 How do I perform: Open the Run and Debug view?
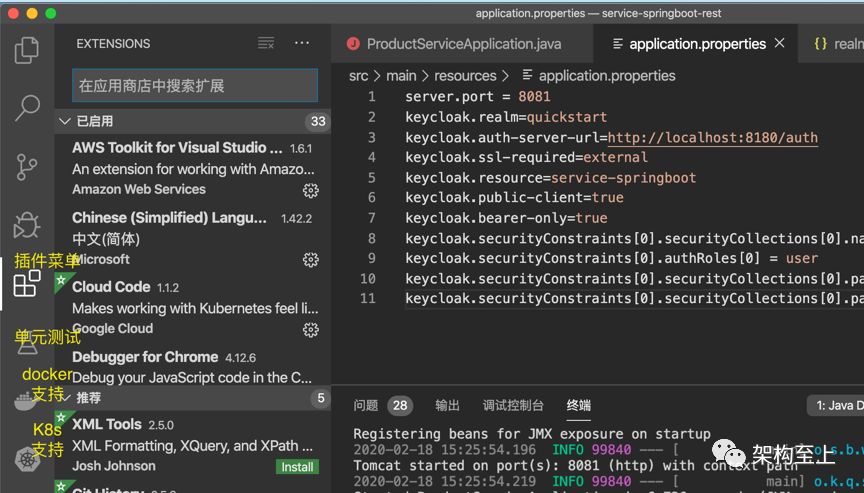(x=26, y=225)
